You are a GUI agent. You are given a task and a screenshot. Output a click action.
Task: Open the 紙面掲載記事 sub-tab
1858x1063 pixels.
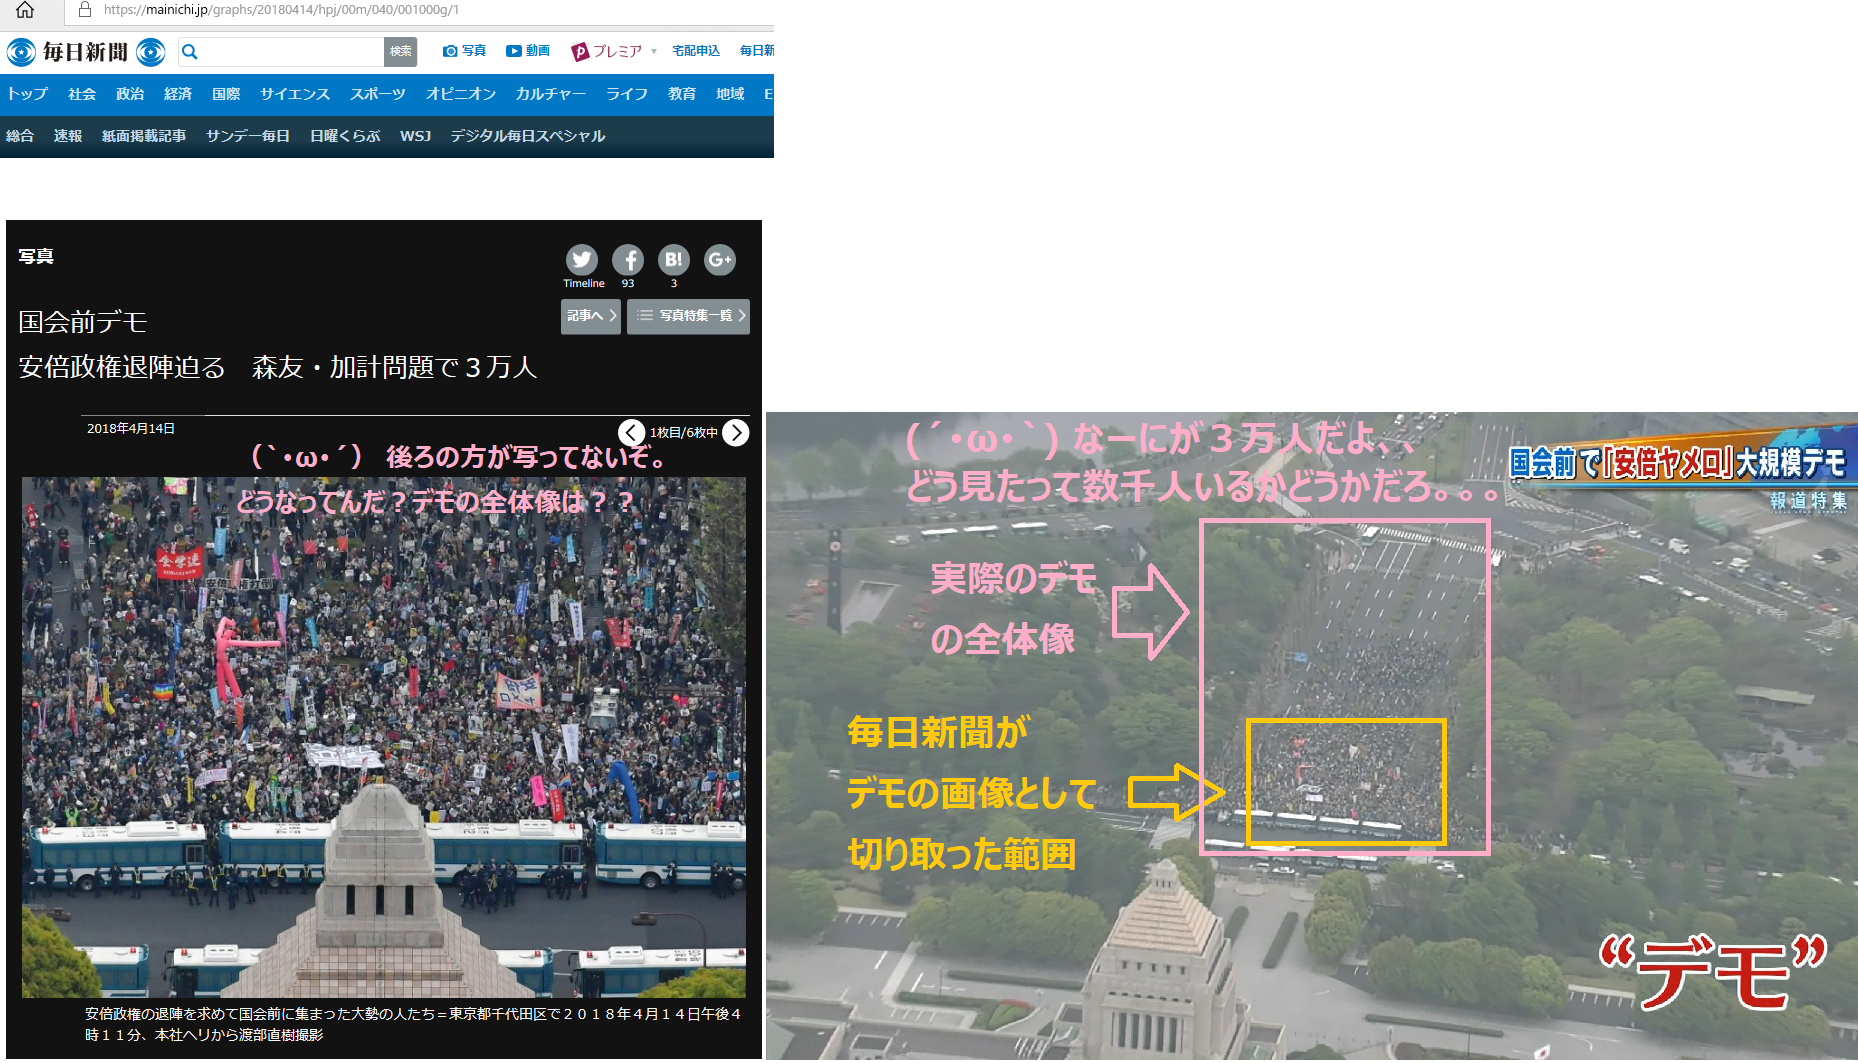(144, 136)
